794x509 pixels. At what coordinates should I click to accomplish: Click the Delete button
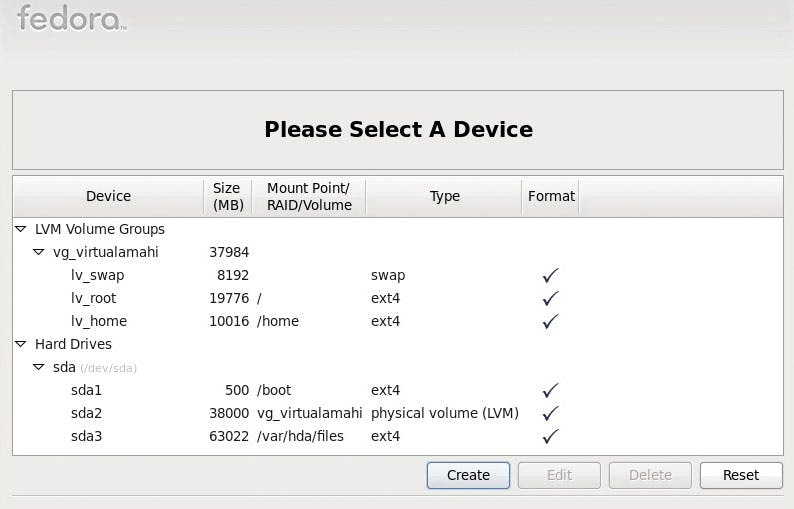[650, 475]
